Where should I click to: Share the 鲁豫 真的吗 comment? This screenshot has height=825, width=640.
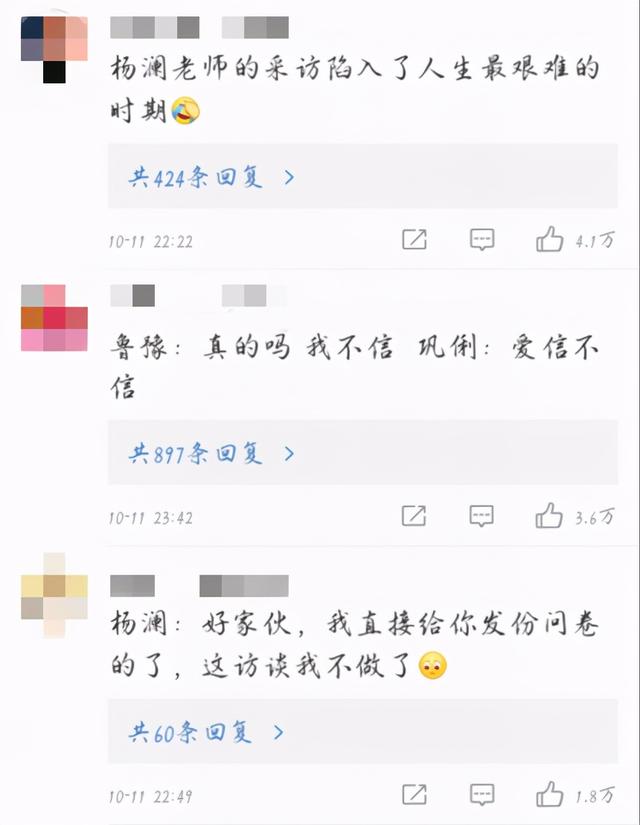[x=414, y=516]
